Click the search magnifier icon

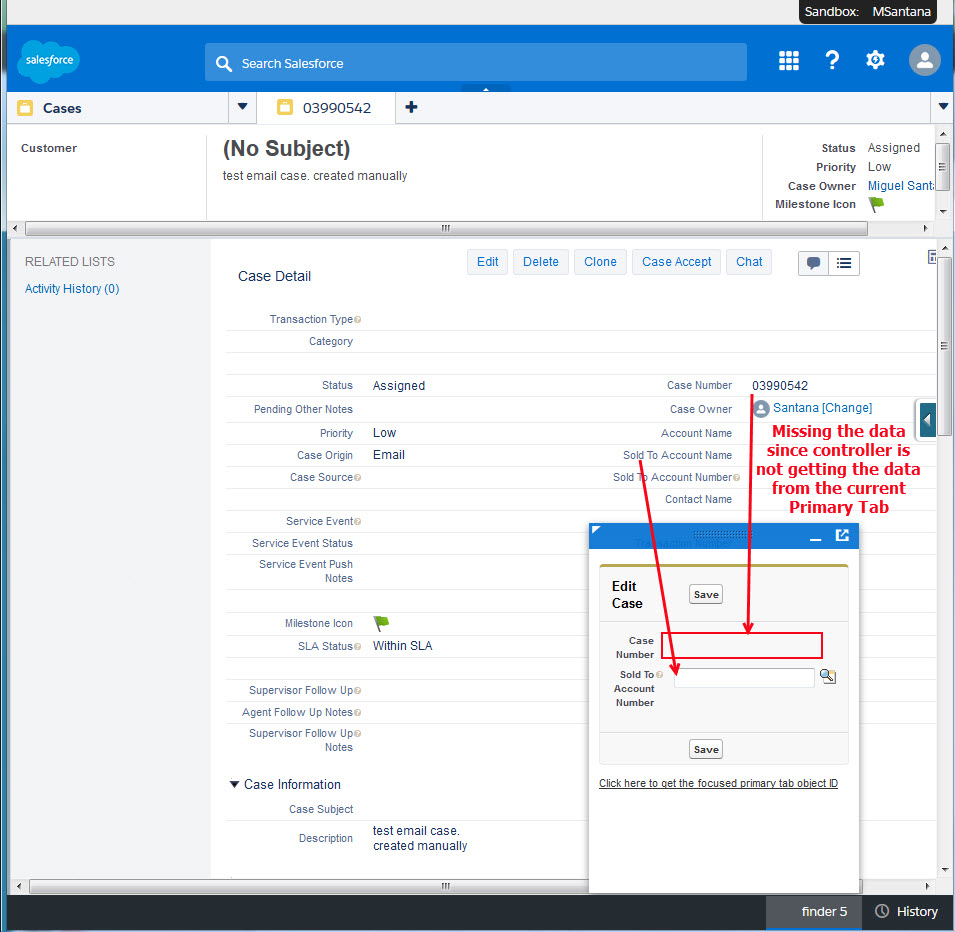[x=224, y=63]
